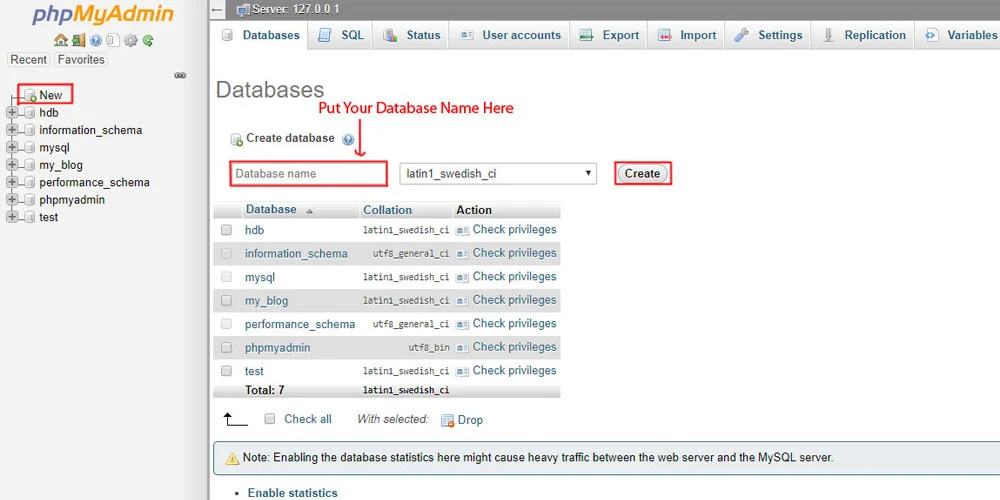Open the my_blog link in the databases table
Viewport: 1000px width, 500px height.
point(267,300)
